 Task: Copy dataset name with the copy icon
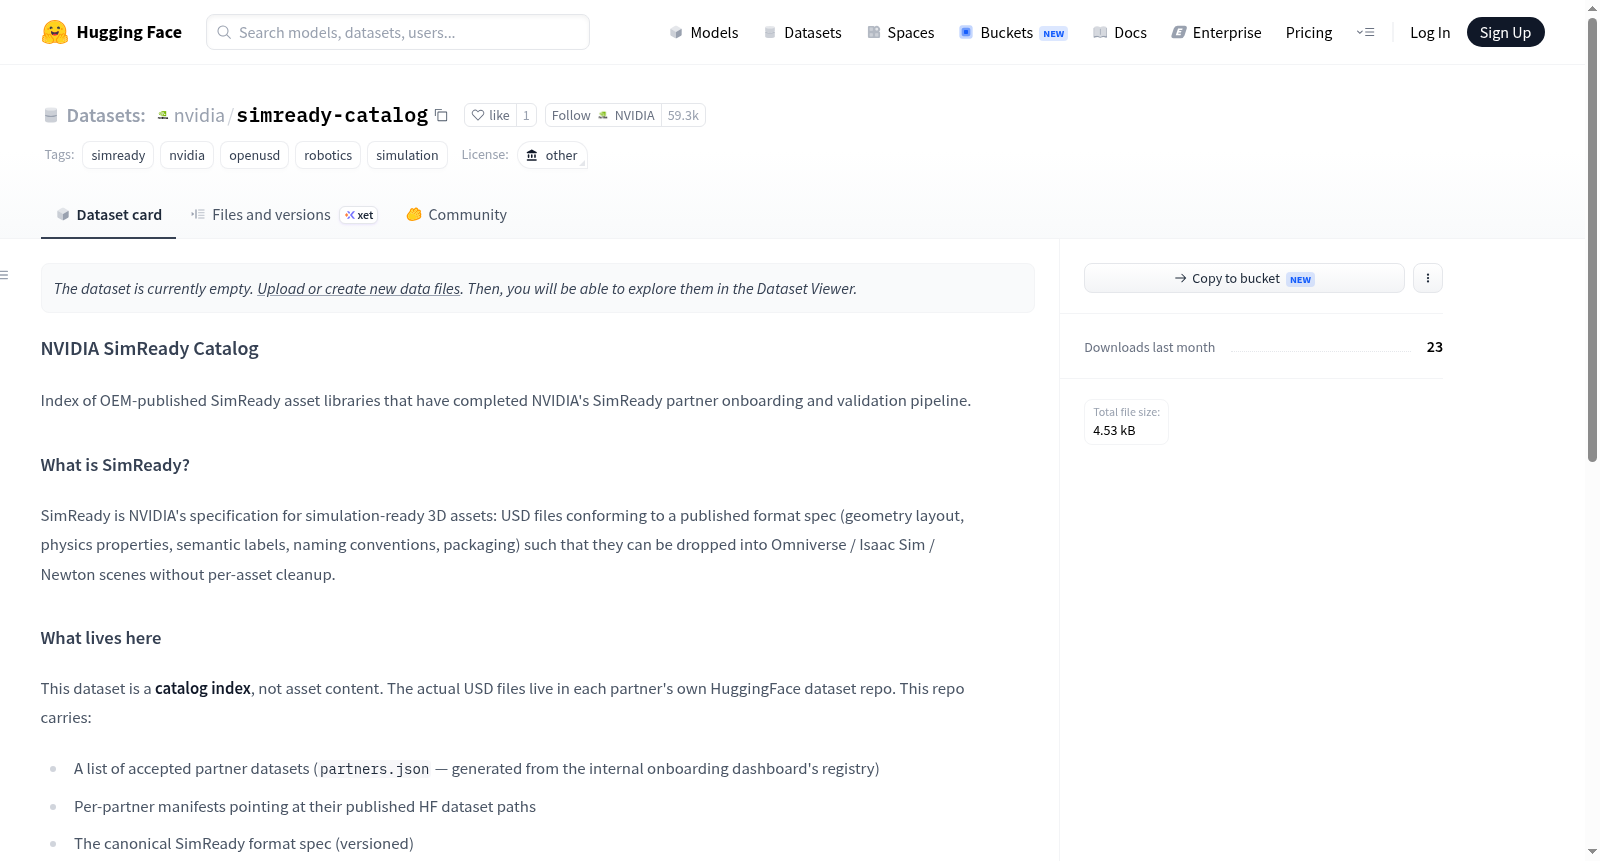441,115
